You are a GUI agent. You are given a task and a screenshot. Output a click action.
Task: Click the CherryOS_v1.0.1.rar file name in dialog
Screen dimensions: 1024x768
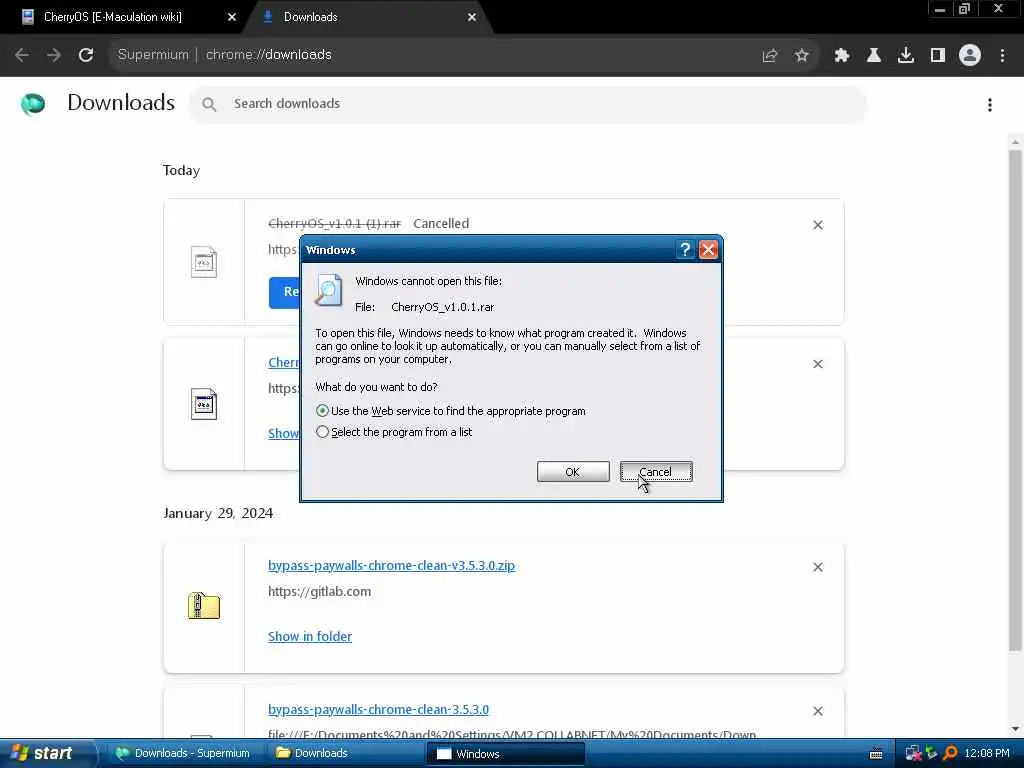pyautogui.click(x=442, y=307)
